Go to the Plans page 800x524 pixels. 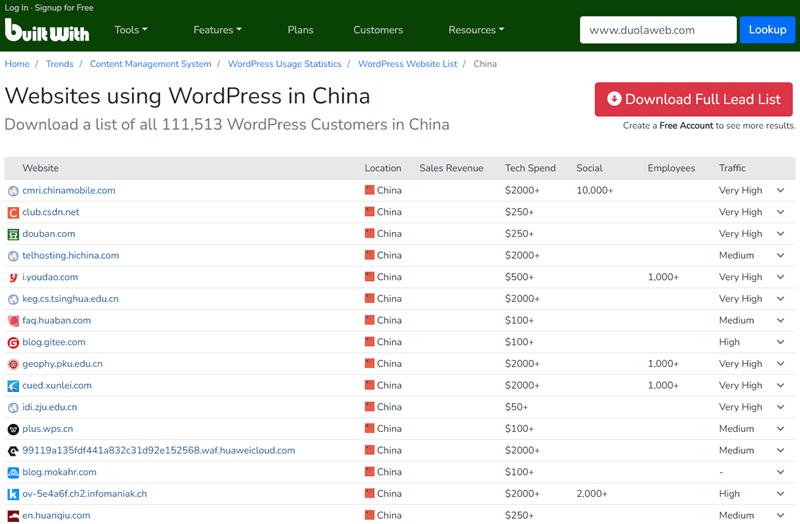pos(301,30)
